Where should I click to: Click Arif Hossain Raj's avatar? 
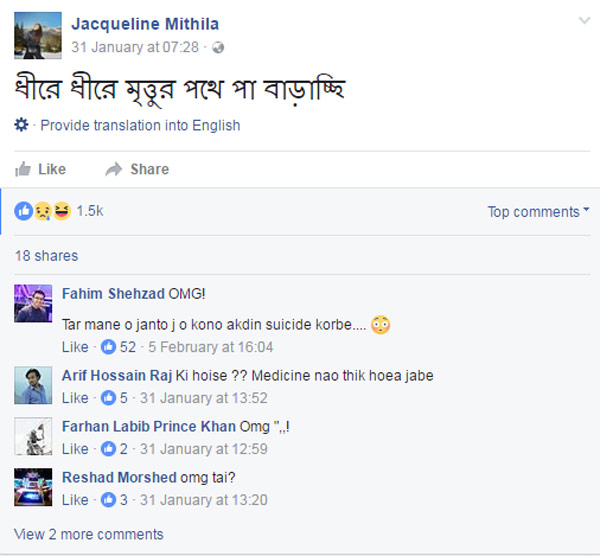pos(33,385)
